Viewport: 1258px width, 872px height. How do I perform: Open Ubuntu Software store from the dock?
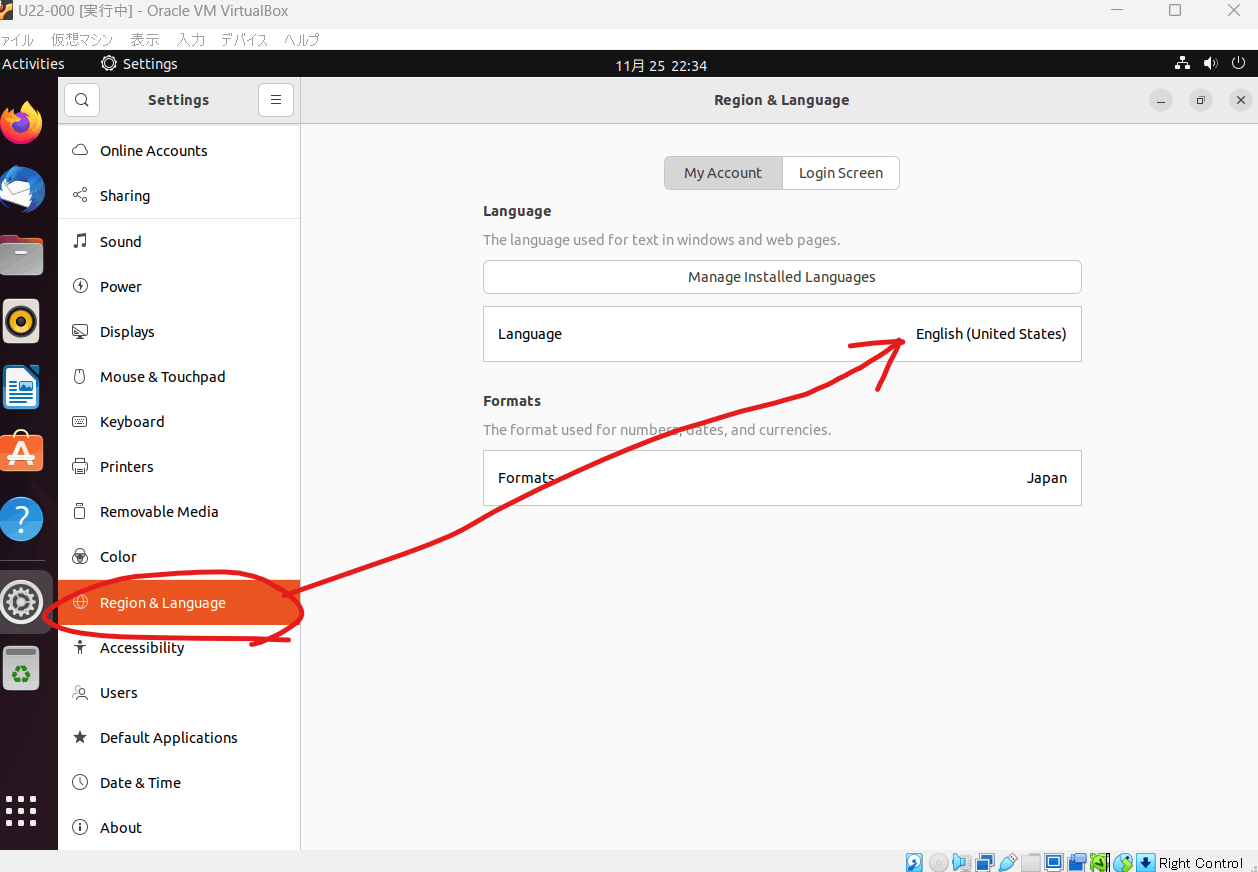pos(21,453)
